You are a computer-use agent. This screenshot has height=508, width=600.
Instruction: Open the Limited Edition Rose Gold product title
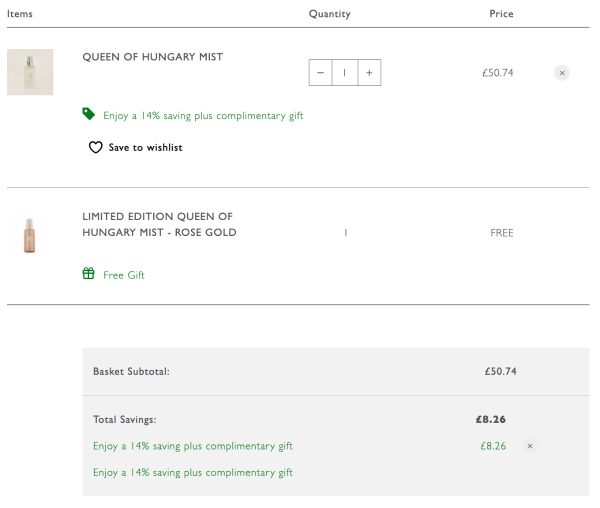pos(159,225)
